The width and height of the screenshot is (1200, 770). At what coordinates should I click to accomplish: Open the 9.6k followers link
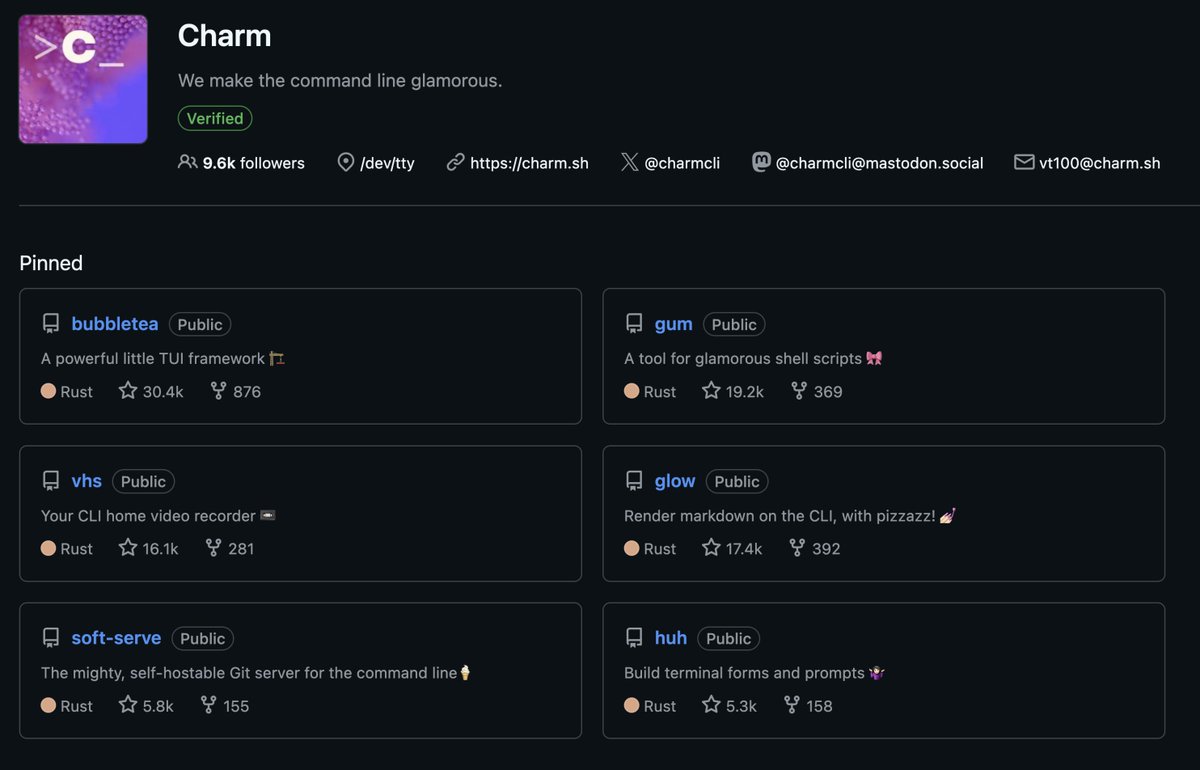254,162
